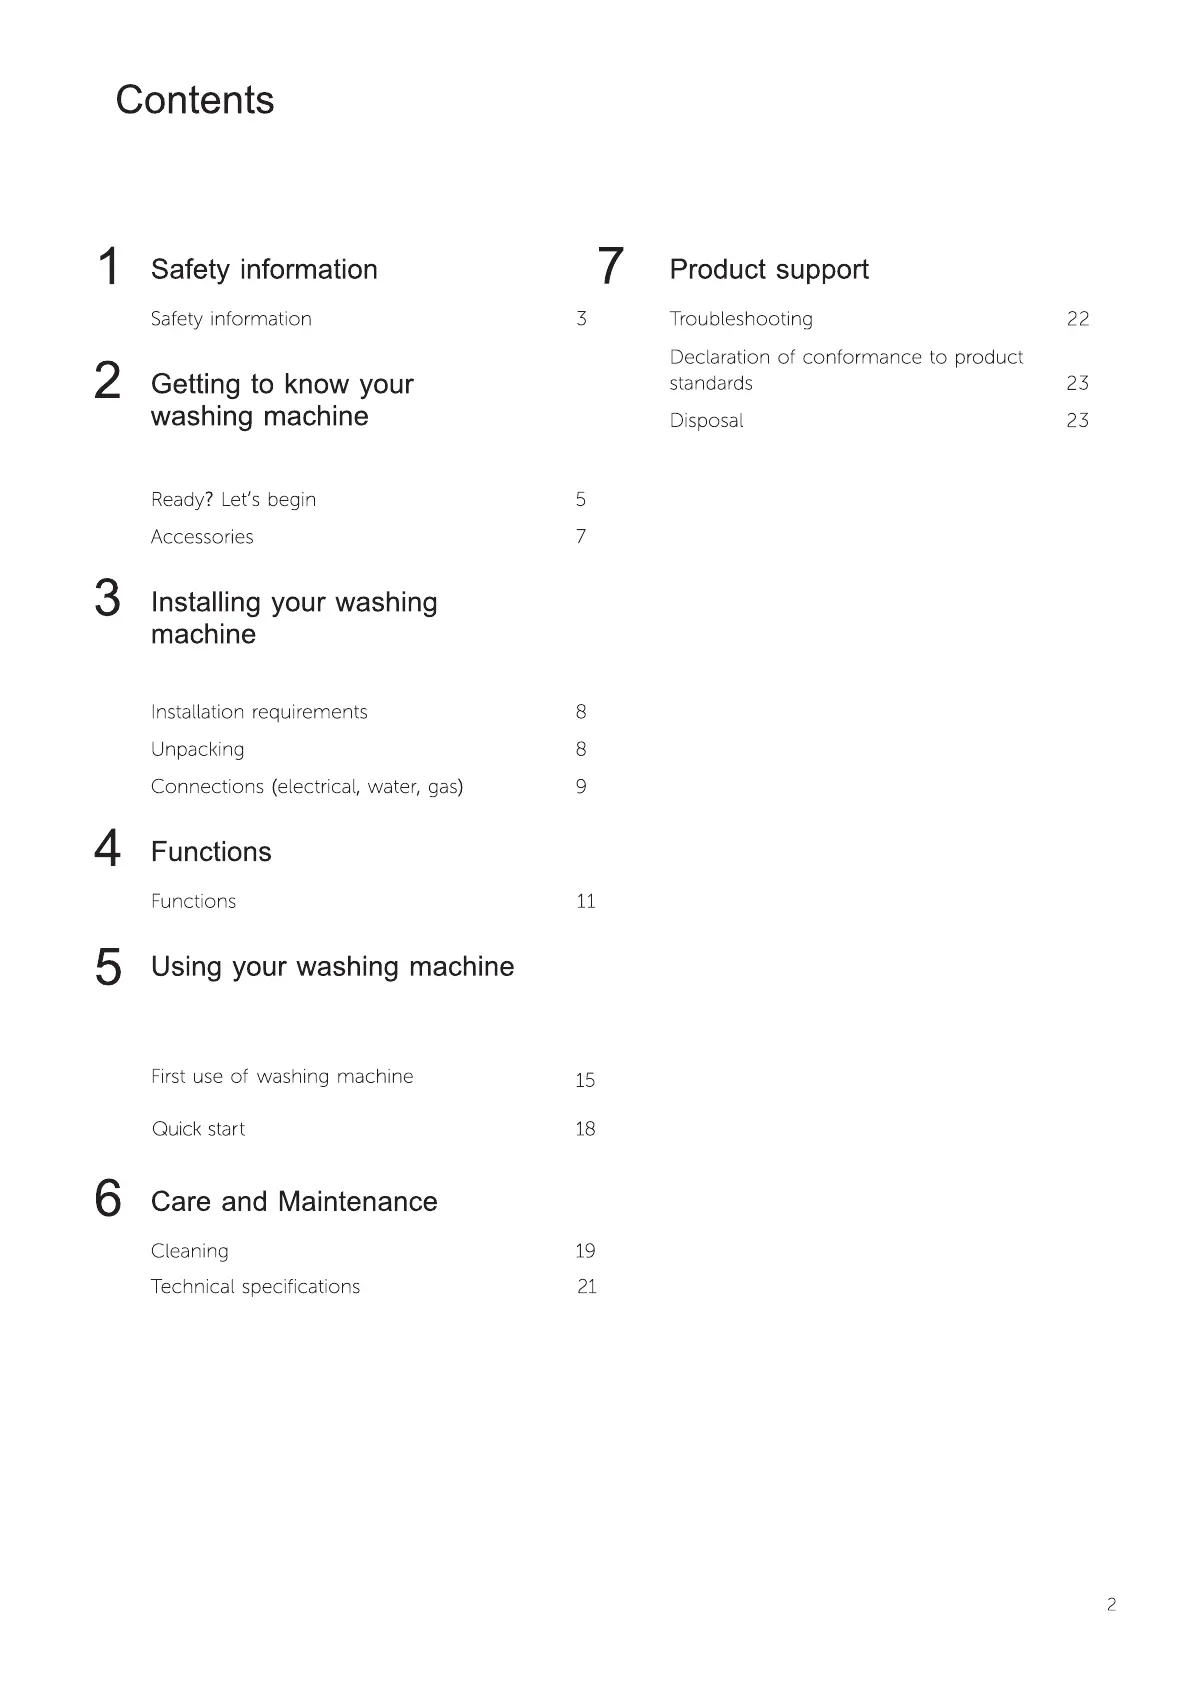Image resolution: width=1190 pixels, height=1682 pixels.
Task: Go to First use of washing machine
Action: point(282,1077)
